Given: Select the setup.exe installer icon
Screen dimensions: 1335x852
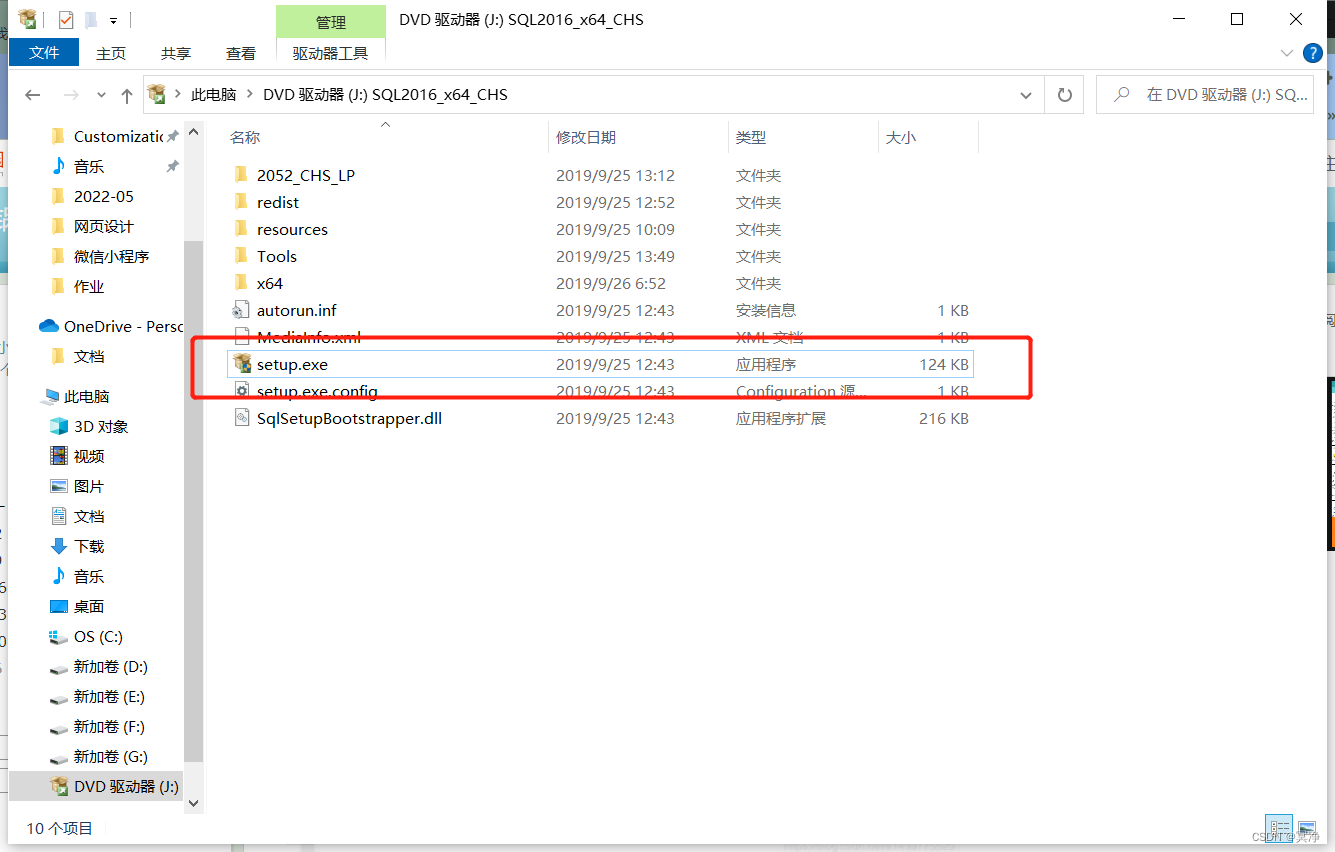Looking at the screenshot, I should pos(241,364).
